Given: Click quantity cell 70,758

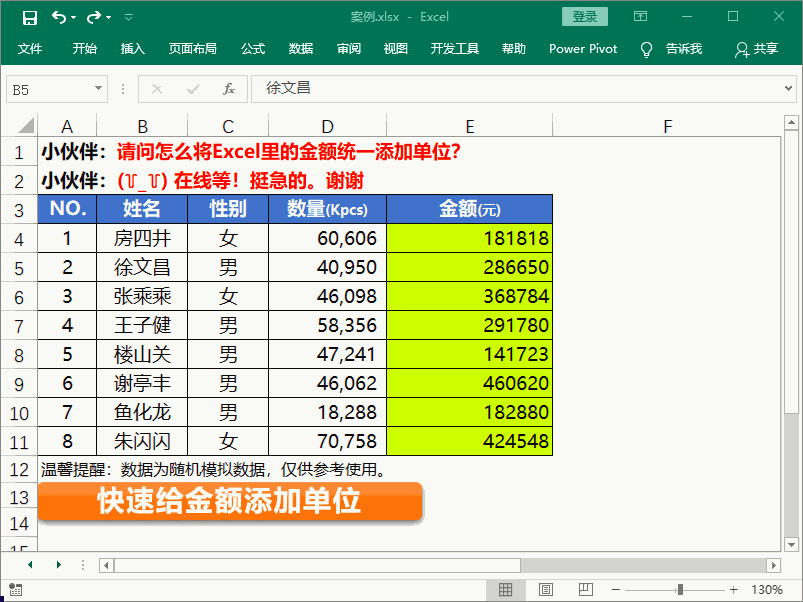Looking at the screenshot, I should click(327, 441).
